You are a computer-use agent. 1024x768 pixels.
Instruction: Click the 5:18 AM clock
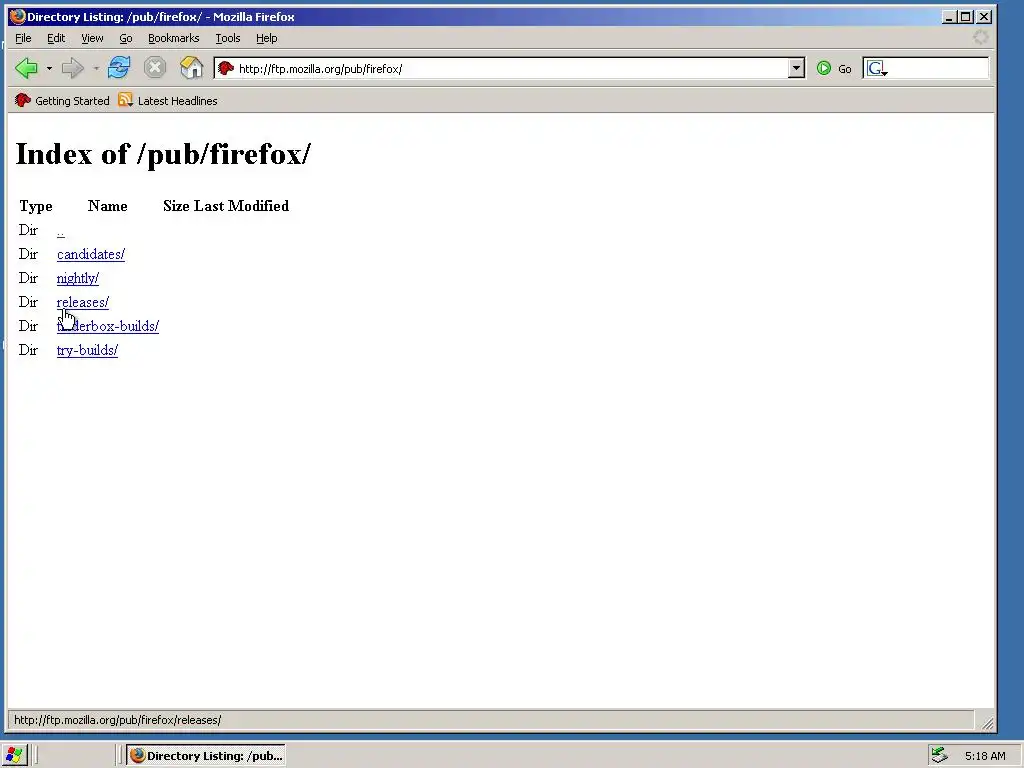coord(985,756)
